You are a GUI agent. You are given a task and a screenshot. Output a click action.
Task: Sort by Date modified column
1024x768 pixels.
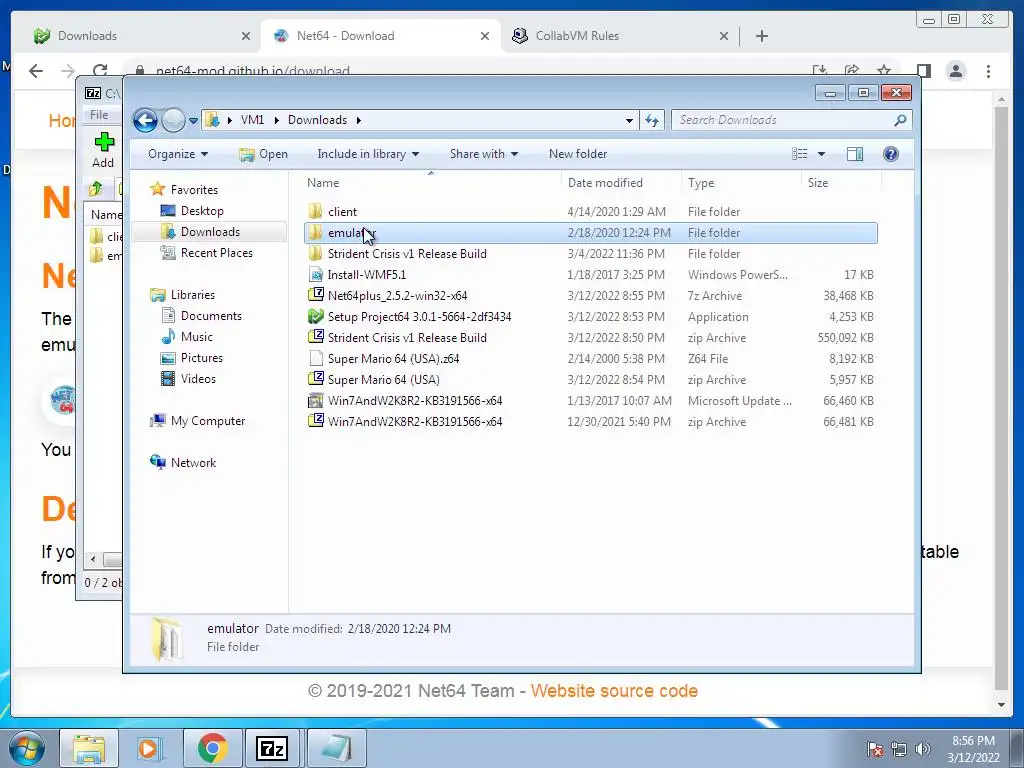pyautogui.click(x=620, y=183)
